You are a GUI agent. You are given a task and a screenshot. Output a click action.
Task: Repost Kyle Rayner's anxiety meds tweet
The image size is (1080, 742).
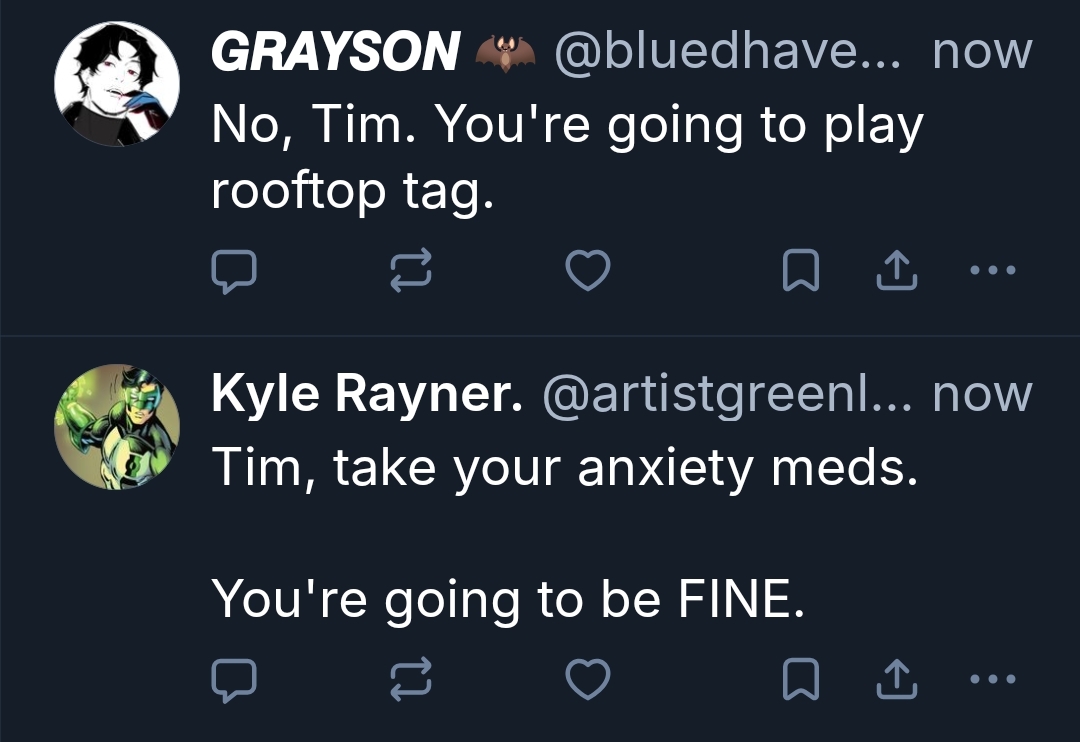tap(410, 680)
